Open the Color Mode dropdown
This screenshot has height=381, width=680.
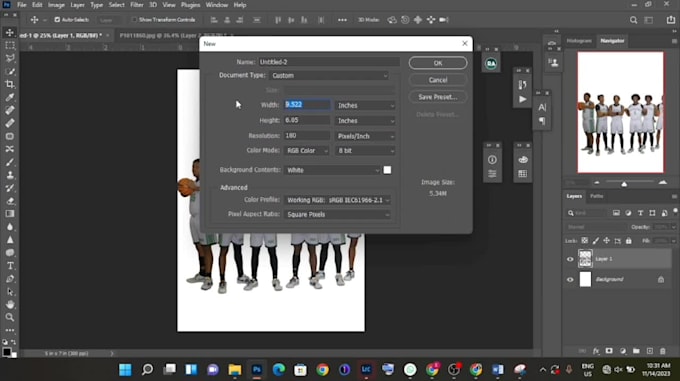click(x=307, y=151)
